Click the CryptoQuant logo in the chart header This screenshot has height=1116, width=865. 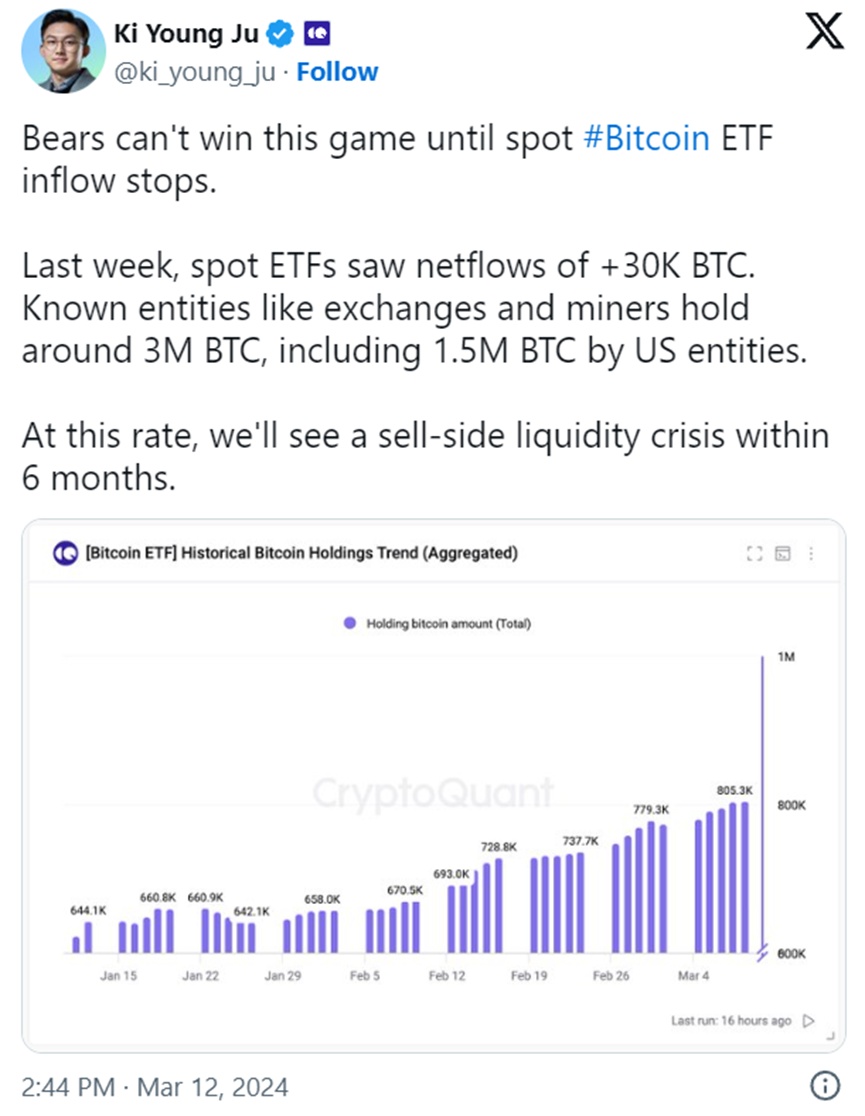coord(65,553)
